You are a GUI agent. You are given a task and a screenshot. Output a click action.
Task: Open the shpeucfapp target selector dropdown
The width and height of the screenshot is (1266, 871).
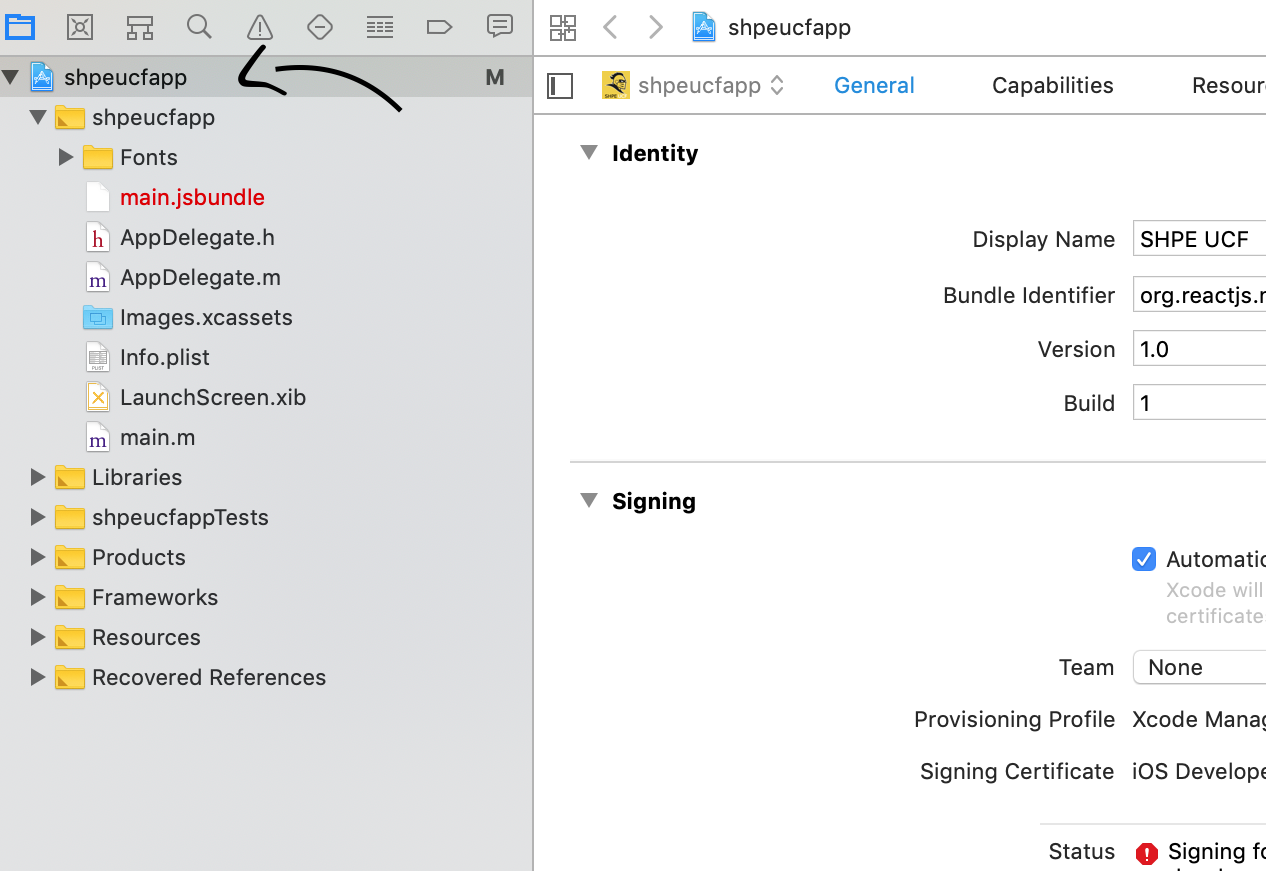click(694, 86)
